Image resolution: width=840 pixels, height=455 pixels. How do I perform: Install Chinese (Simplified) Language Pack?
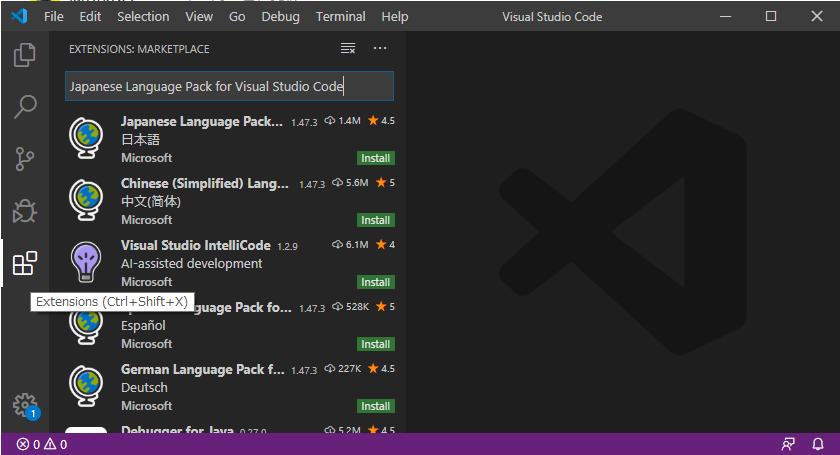(x=376, y=220)
